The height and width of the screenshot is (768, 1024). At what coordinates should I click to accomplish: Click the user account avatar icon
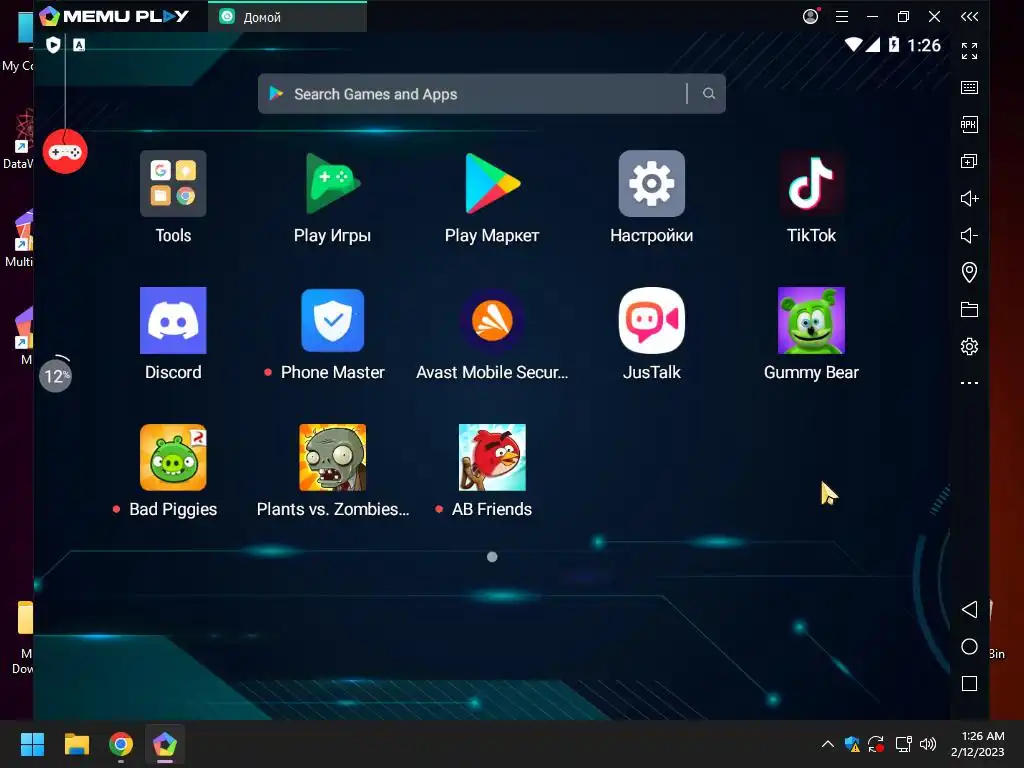[810, 16]
